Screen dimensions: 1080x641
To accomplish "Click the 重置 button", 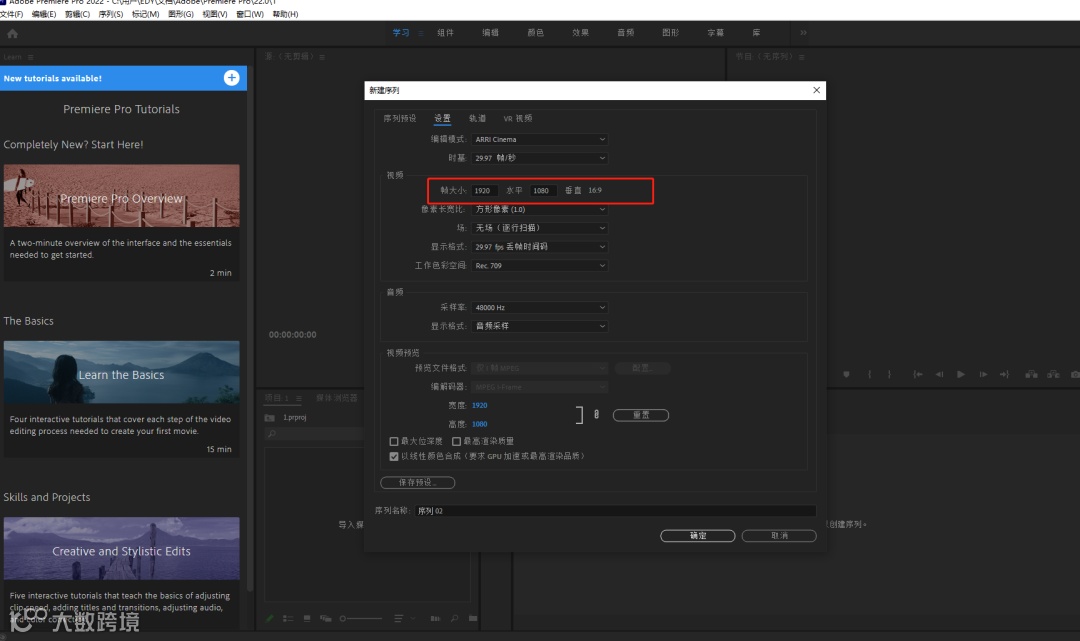I will [x=641, y=415].
